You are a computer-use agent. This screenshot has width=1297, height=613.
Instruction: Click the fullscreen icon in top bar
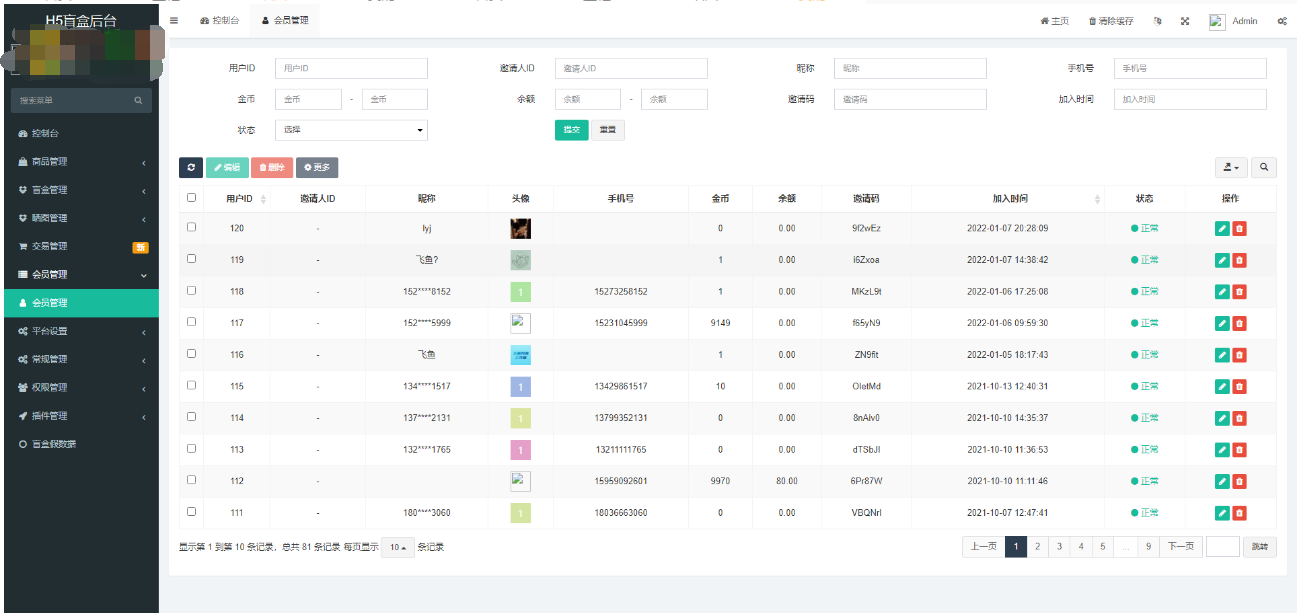(x=1185, y=21)
